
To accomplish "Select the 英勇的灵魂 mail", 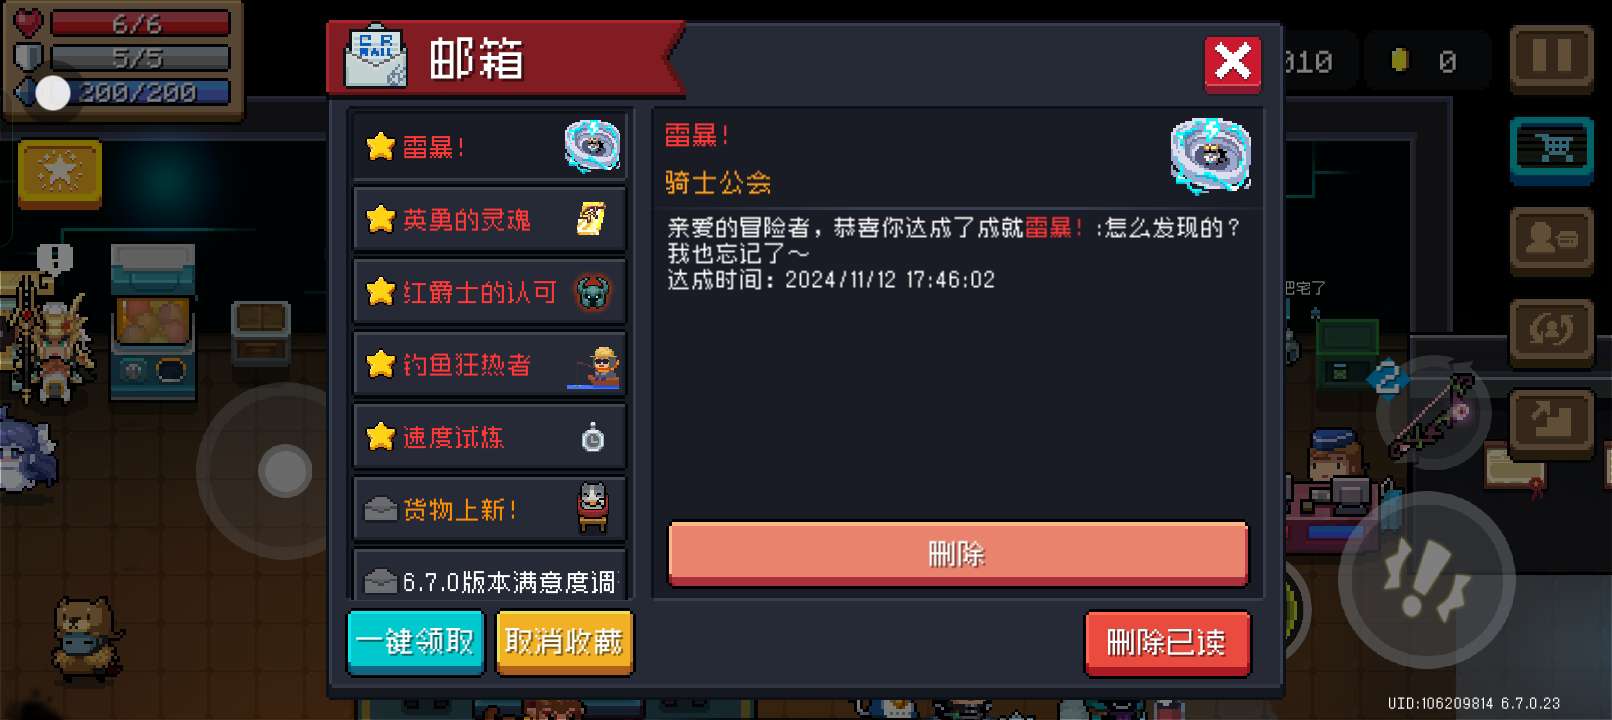I will (x=489, y=219).
